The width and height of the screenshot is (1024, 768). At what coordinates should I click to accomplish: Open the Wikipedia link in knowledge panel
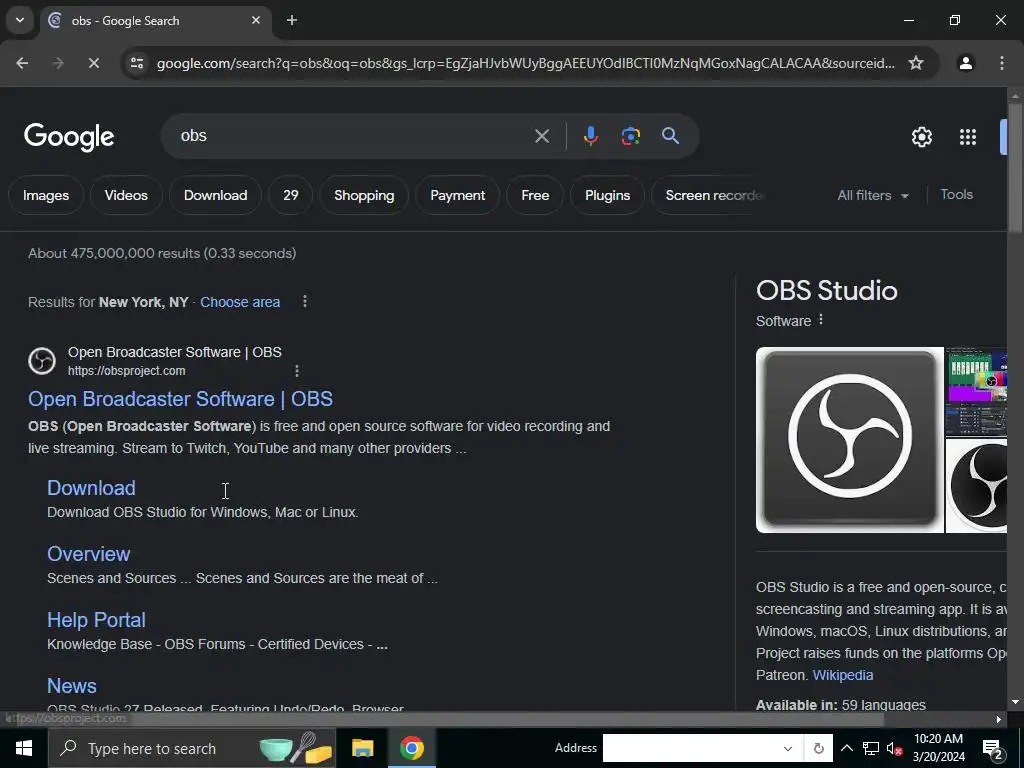(x=842, y=675)
